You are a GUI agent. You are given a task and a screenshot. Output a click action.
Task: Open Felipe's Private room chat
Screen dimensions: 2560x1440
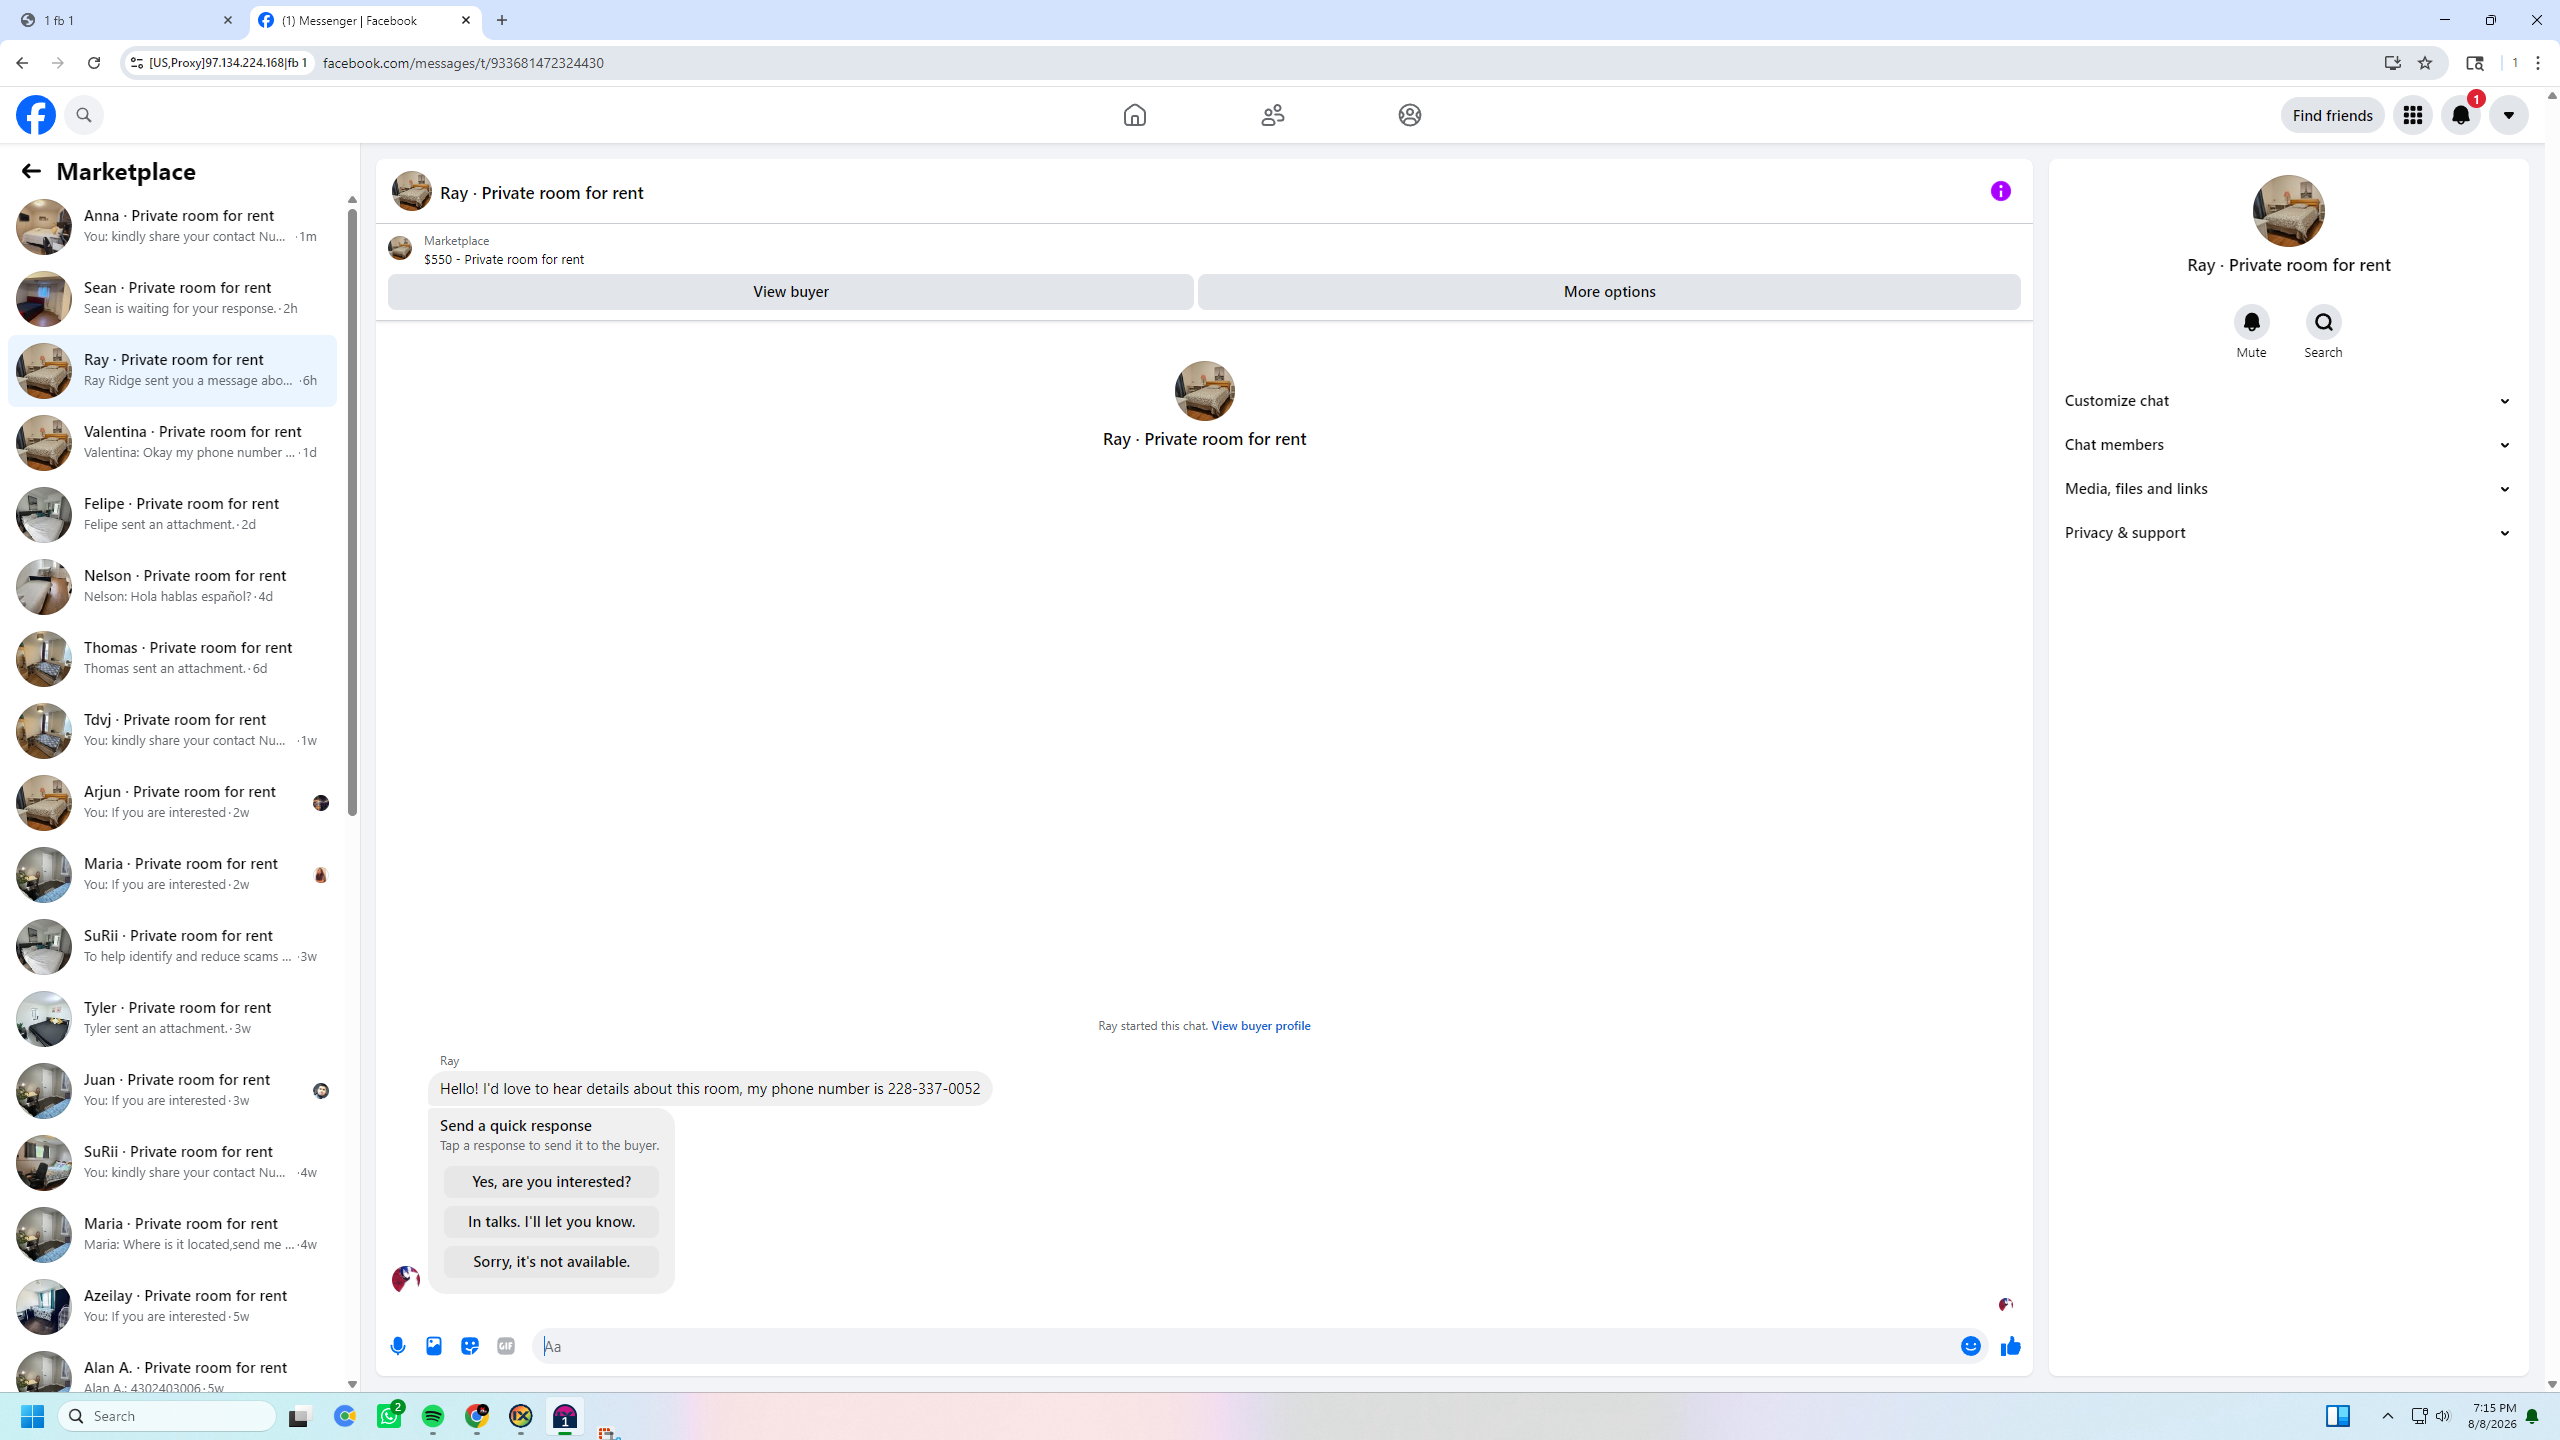tap(172, 514)
